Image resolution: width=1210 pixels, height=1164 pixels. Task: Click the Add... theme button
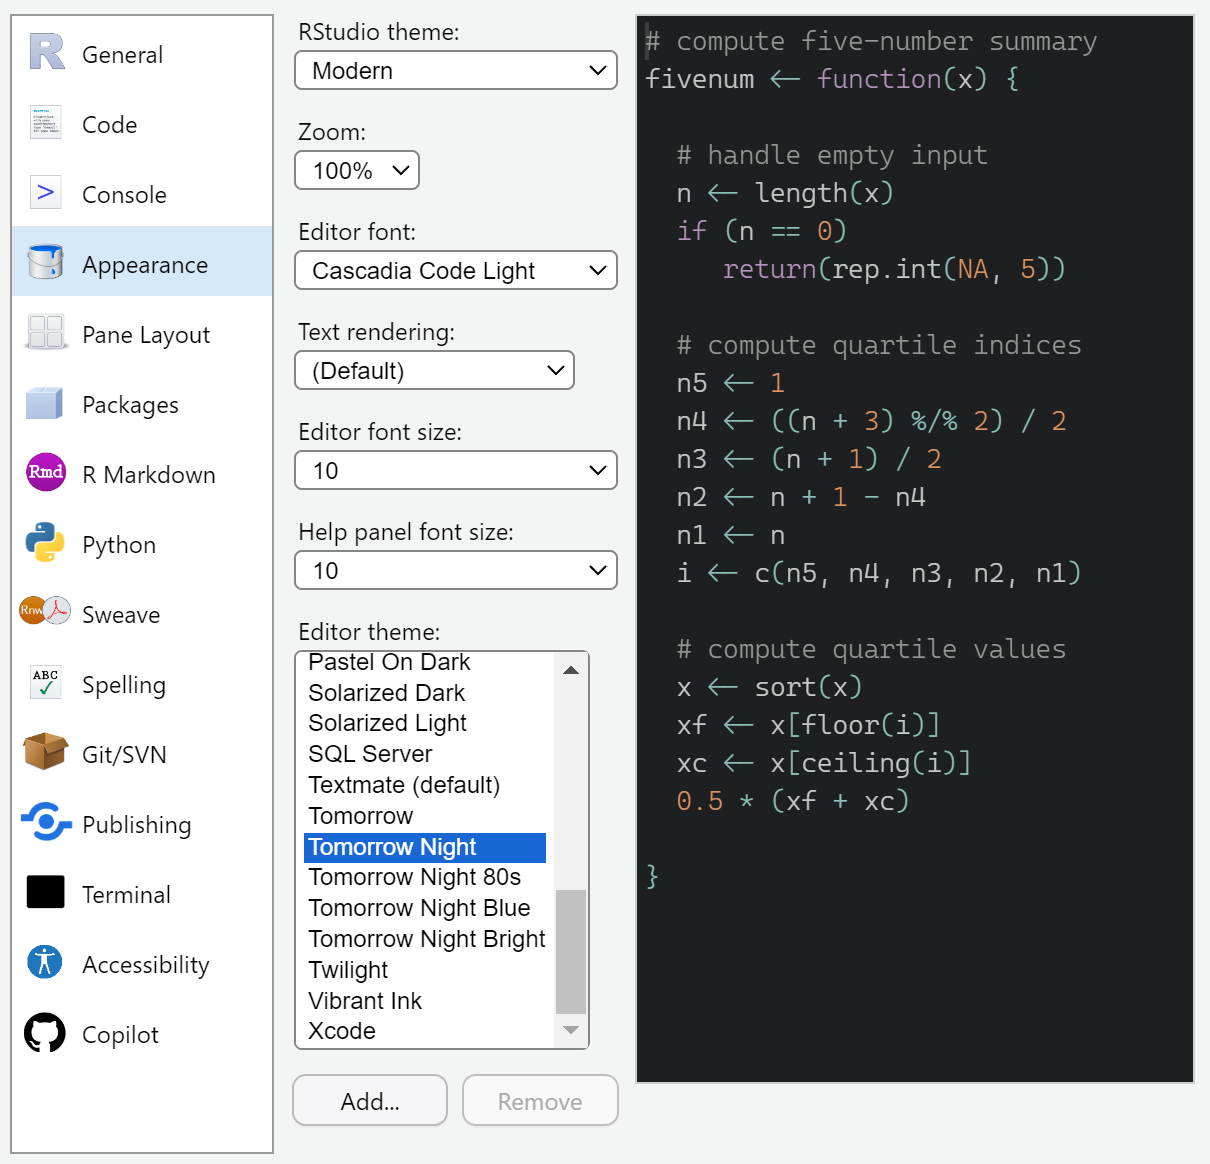click(370, 1101)
